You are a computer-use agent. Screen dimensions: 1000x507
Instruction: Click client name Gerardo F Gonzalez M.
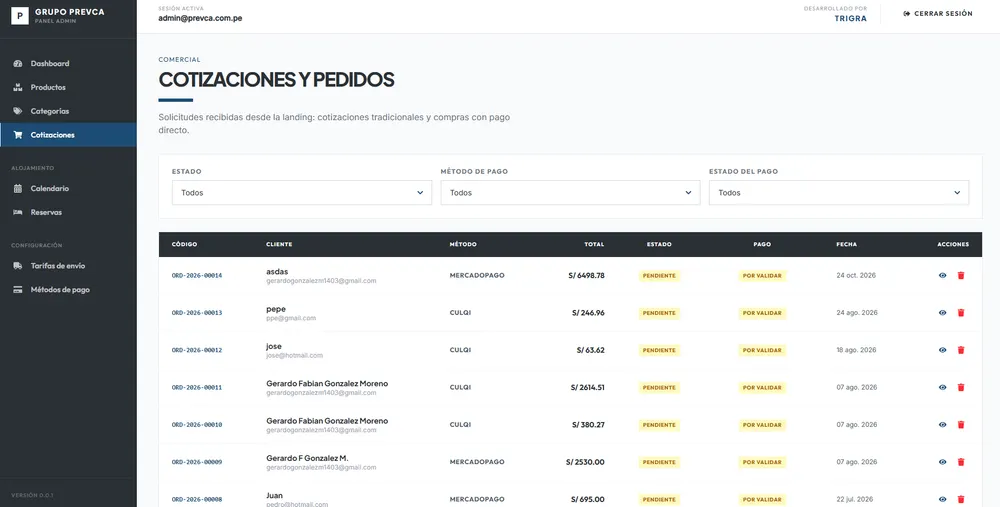click(307, 459)
